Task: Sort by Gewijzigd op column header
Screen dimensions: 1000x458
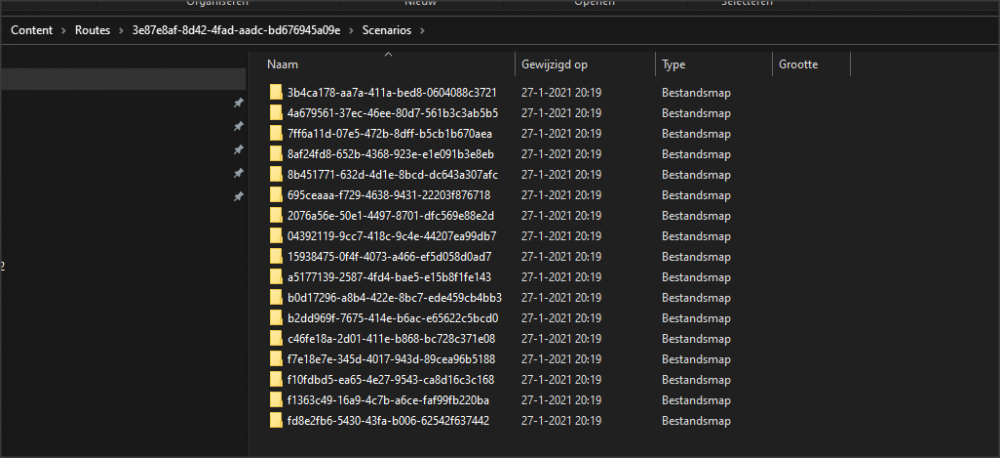Action: click(x=552, y=64)
